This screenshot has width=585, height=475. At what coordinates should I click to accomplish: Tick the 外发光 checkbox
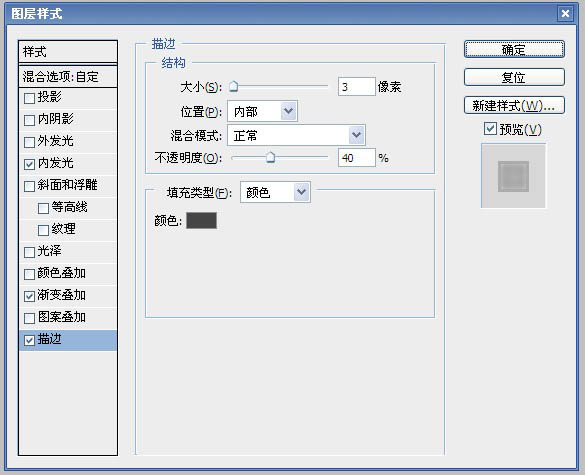(x=29, y=142)
